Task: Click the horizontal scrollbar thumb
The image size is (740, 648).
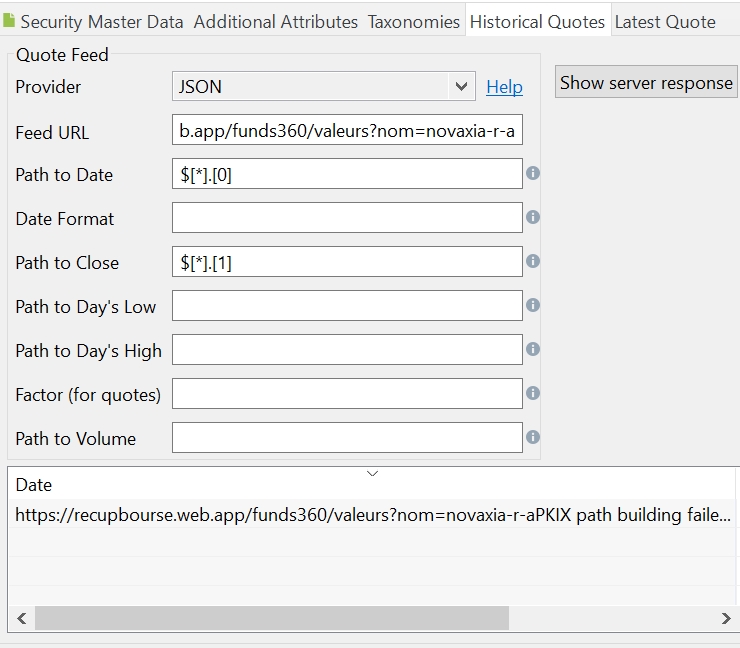Action: (x=272, y=619)
